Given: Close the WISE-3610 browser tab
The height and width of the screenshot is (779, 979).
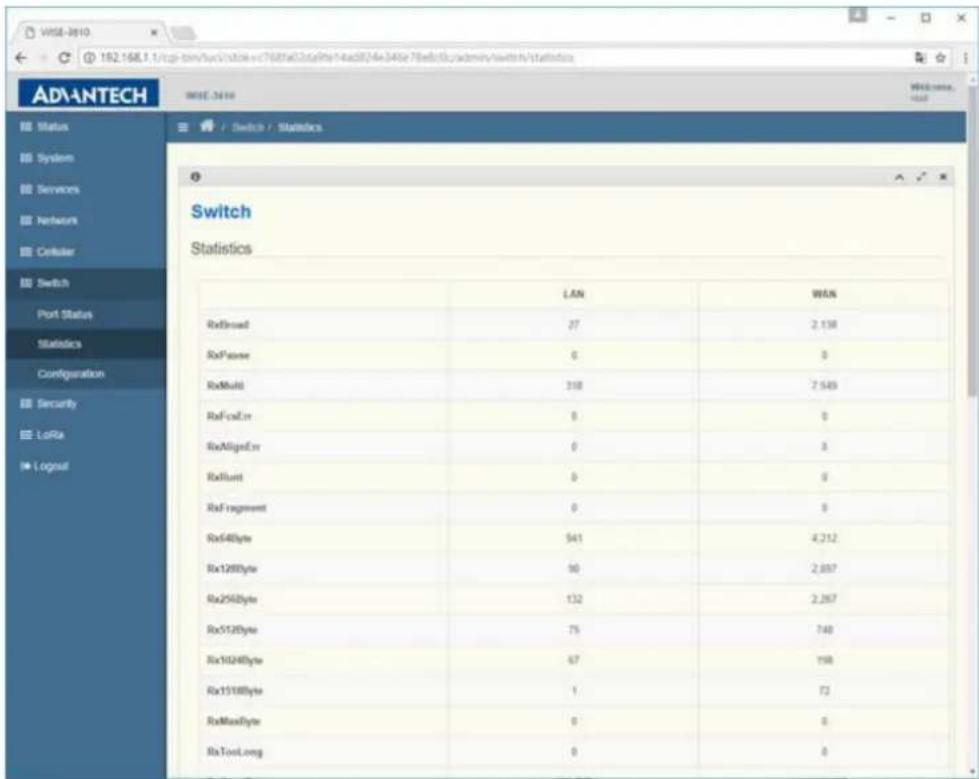Looking at the screenshot, I should (154, 32).
